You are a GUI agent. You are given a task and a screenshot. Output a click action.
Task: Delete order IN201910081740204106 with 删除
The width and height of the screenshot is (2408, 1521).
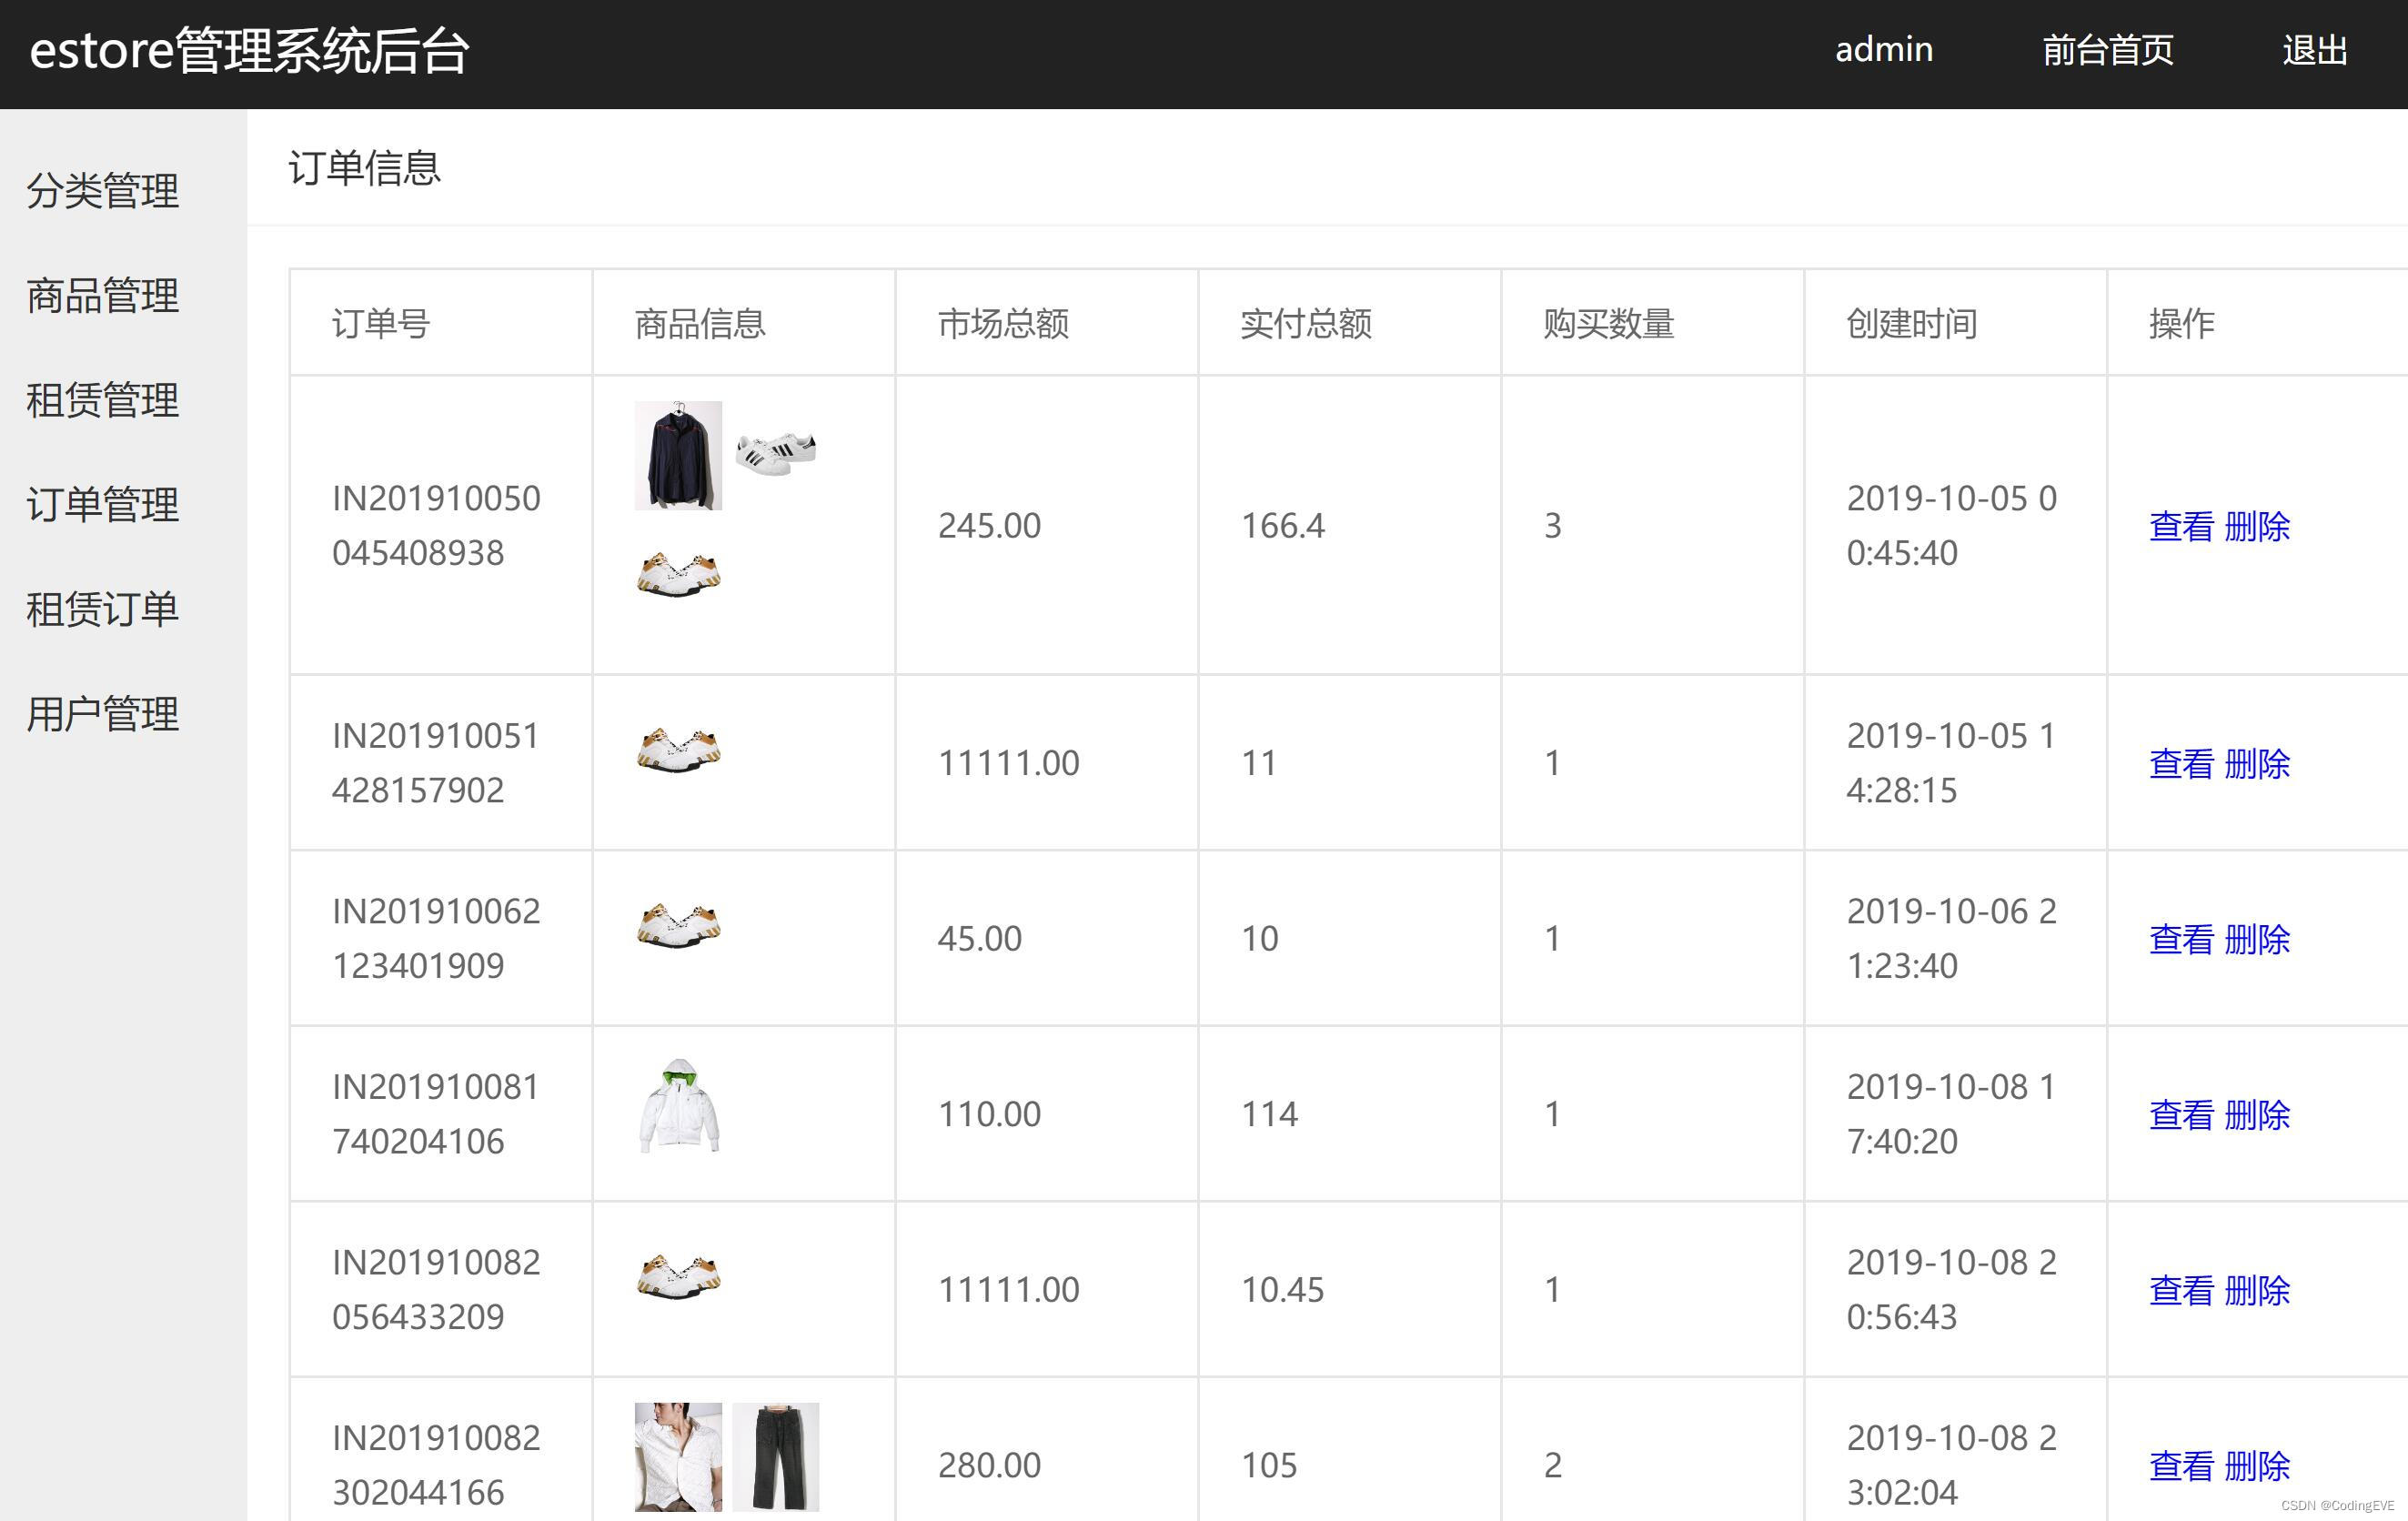pyautogui.click(x=2257, y=1114)
